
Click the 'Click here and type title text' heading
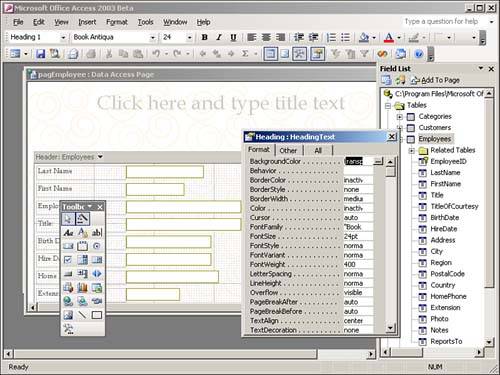221,103
